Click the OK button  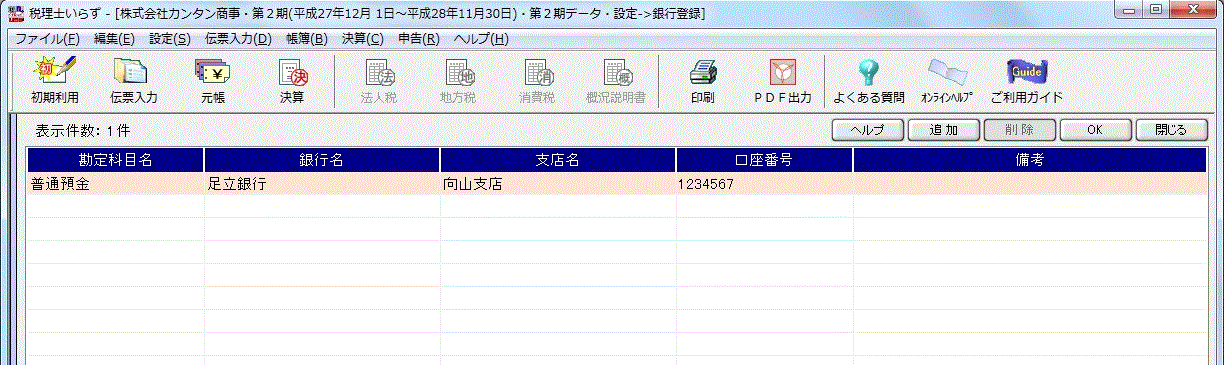pyautogui.click(x=1095, y=130)
